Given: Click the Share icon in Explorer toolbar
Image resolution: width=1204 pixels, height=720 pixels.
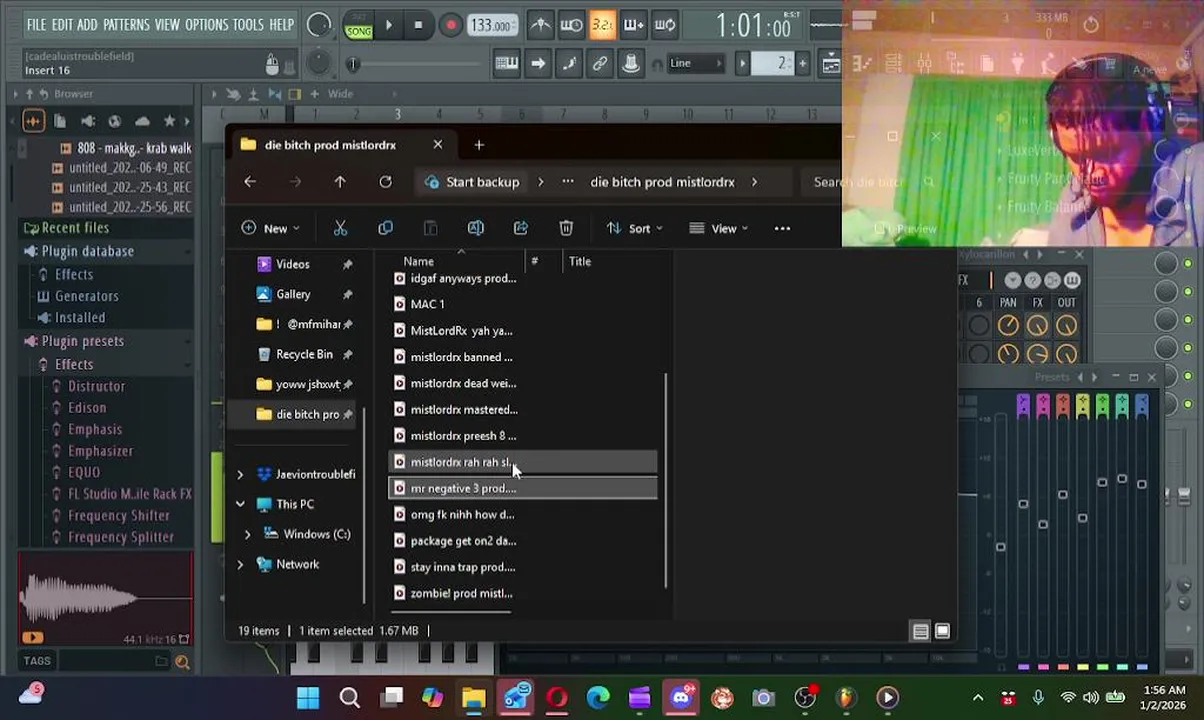Looking at the screenshot, I should tap(520, 229).
